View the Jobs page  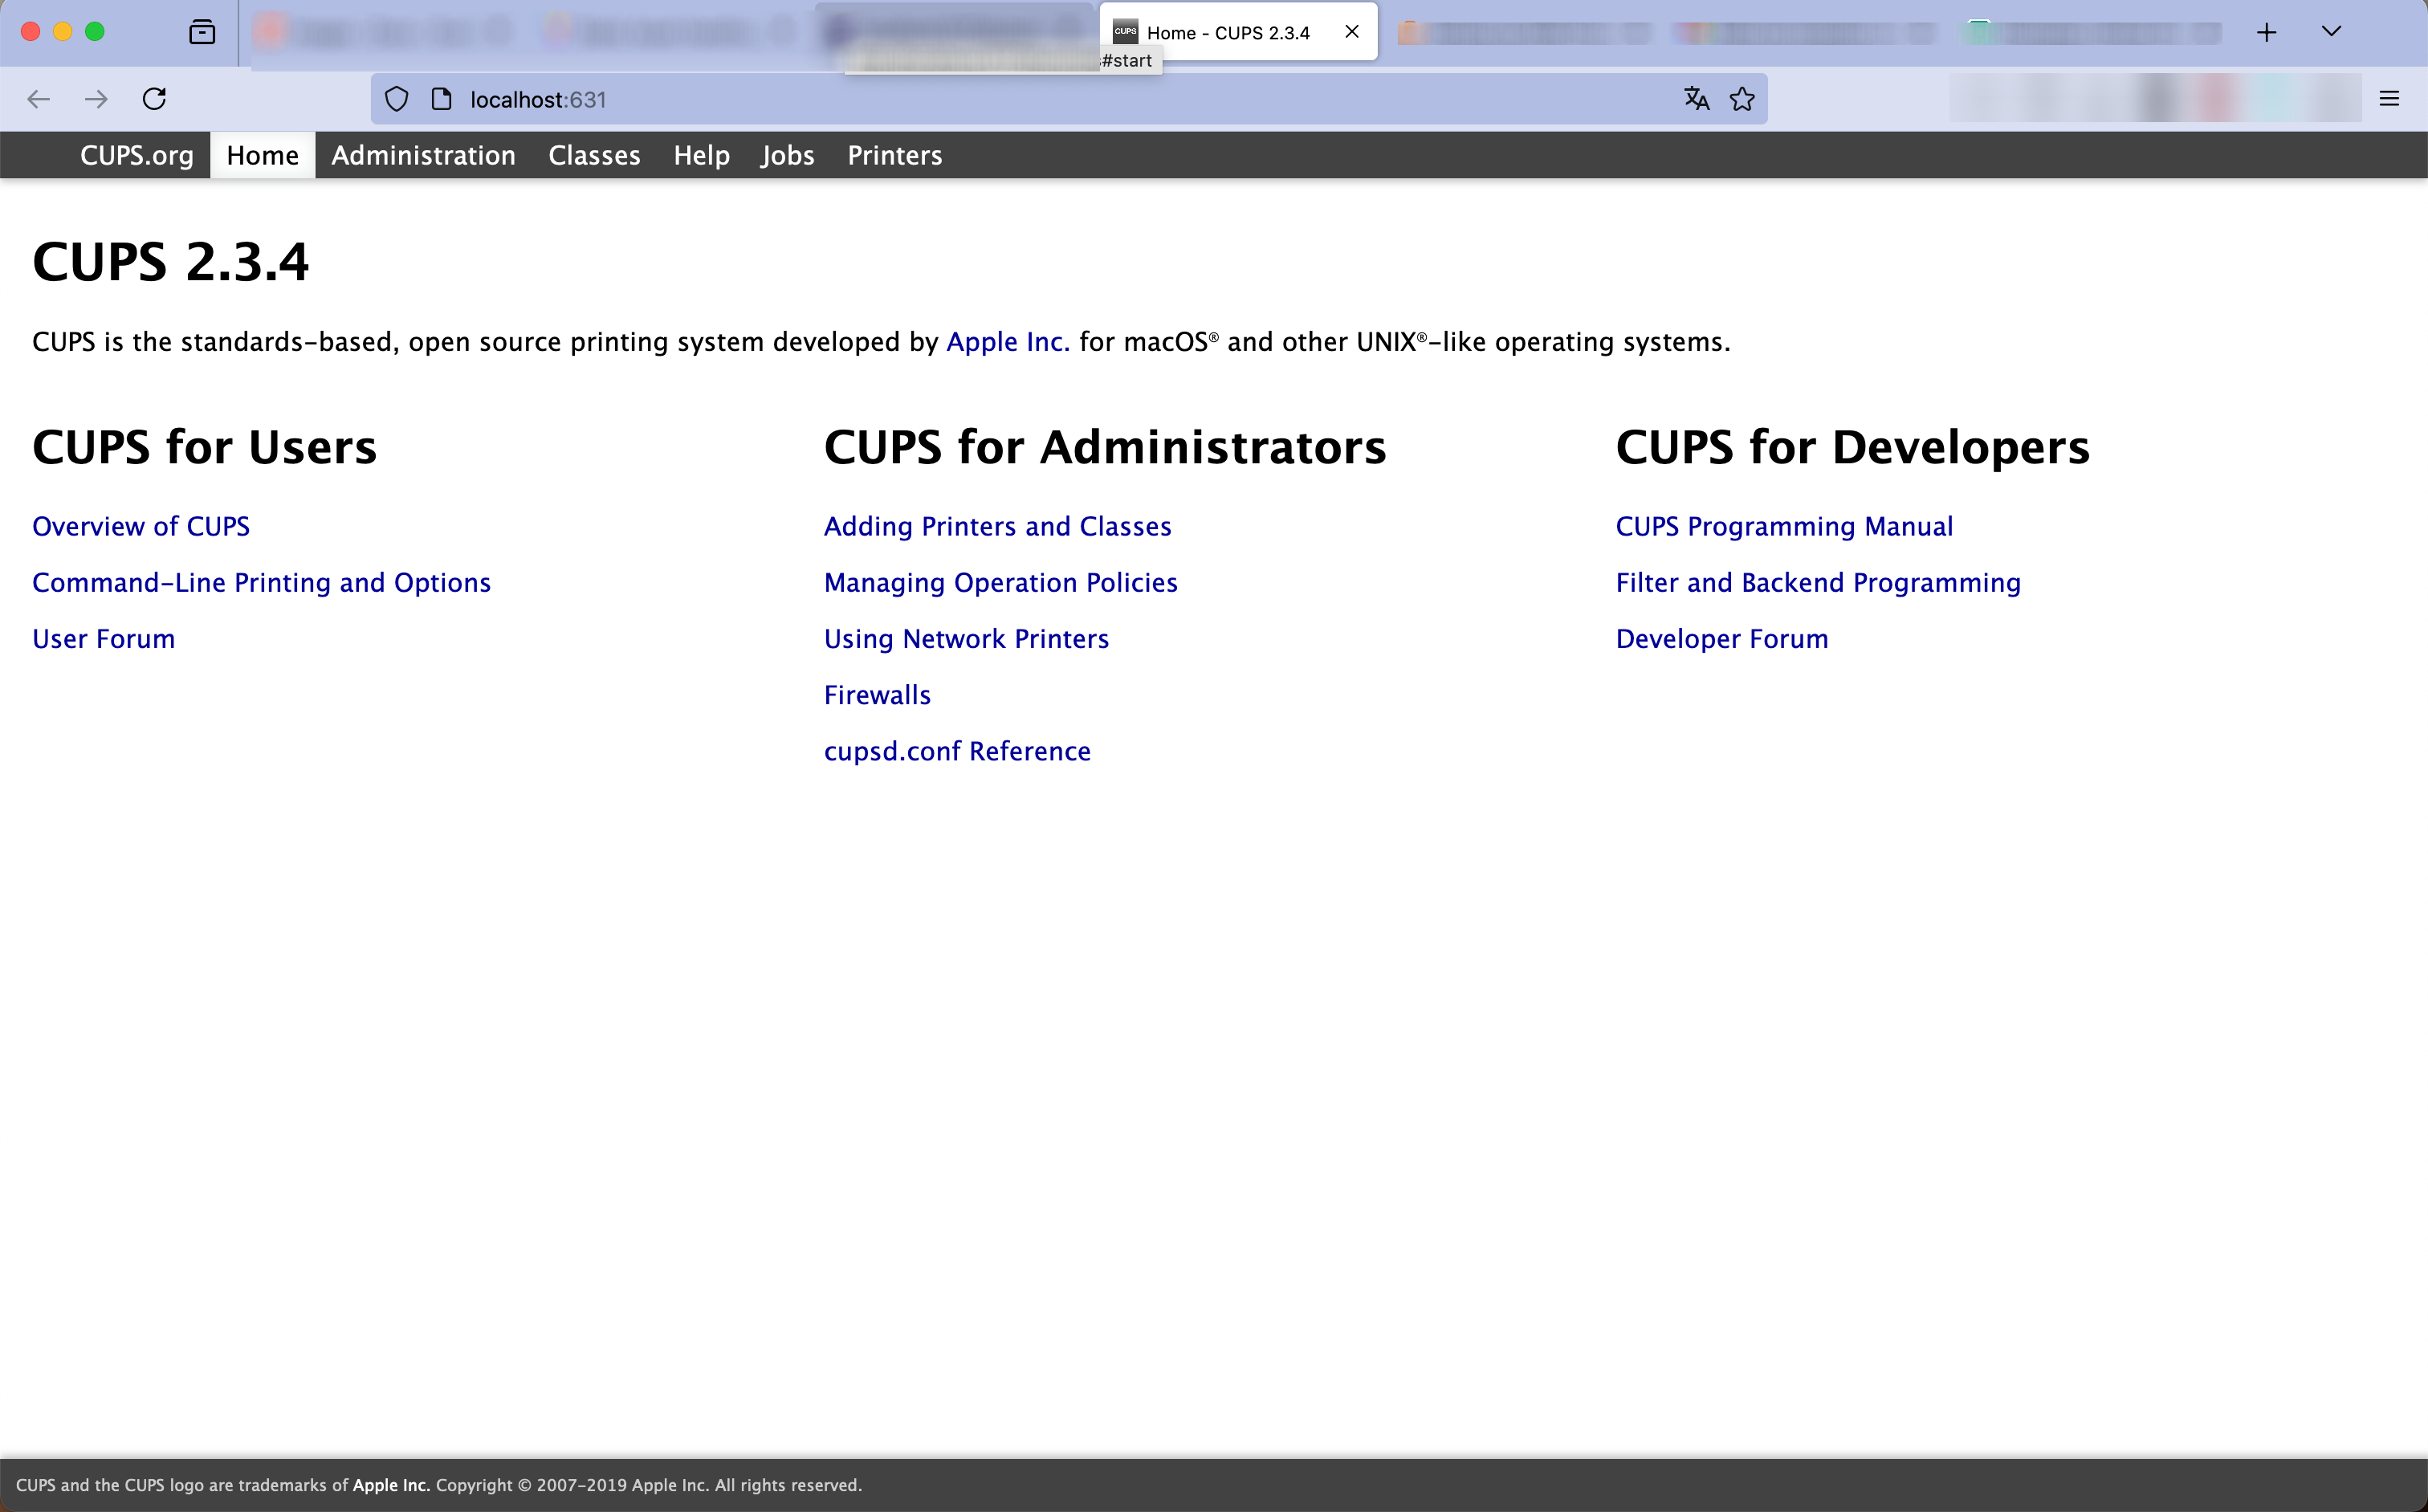[x=788, y=155]
